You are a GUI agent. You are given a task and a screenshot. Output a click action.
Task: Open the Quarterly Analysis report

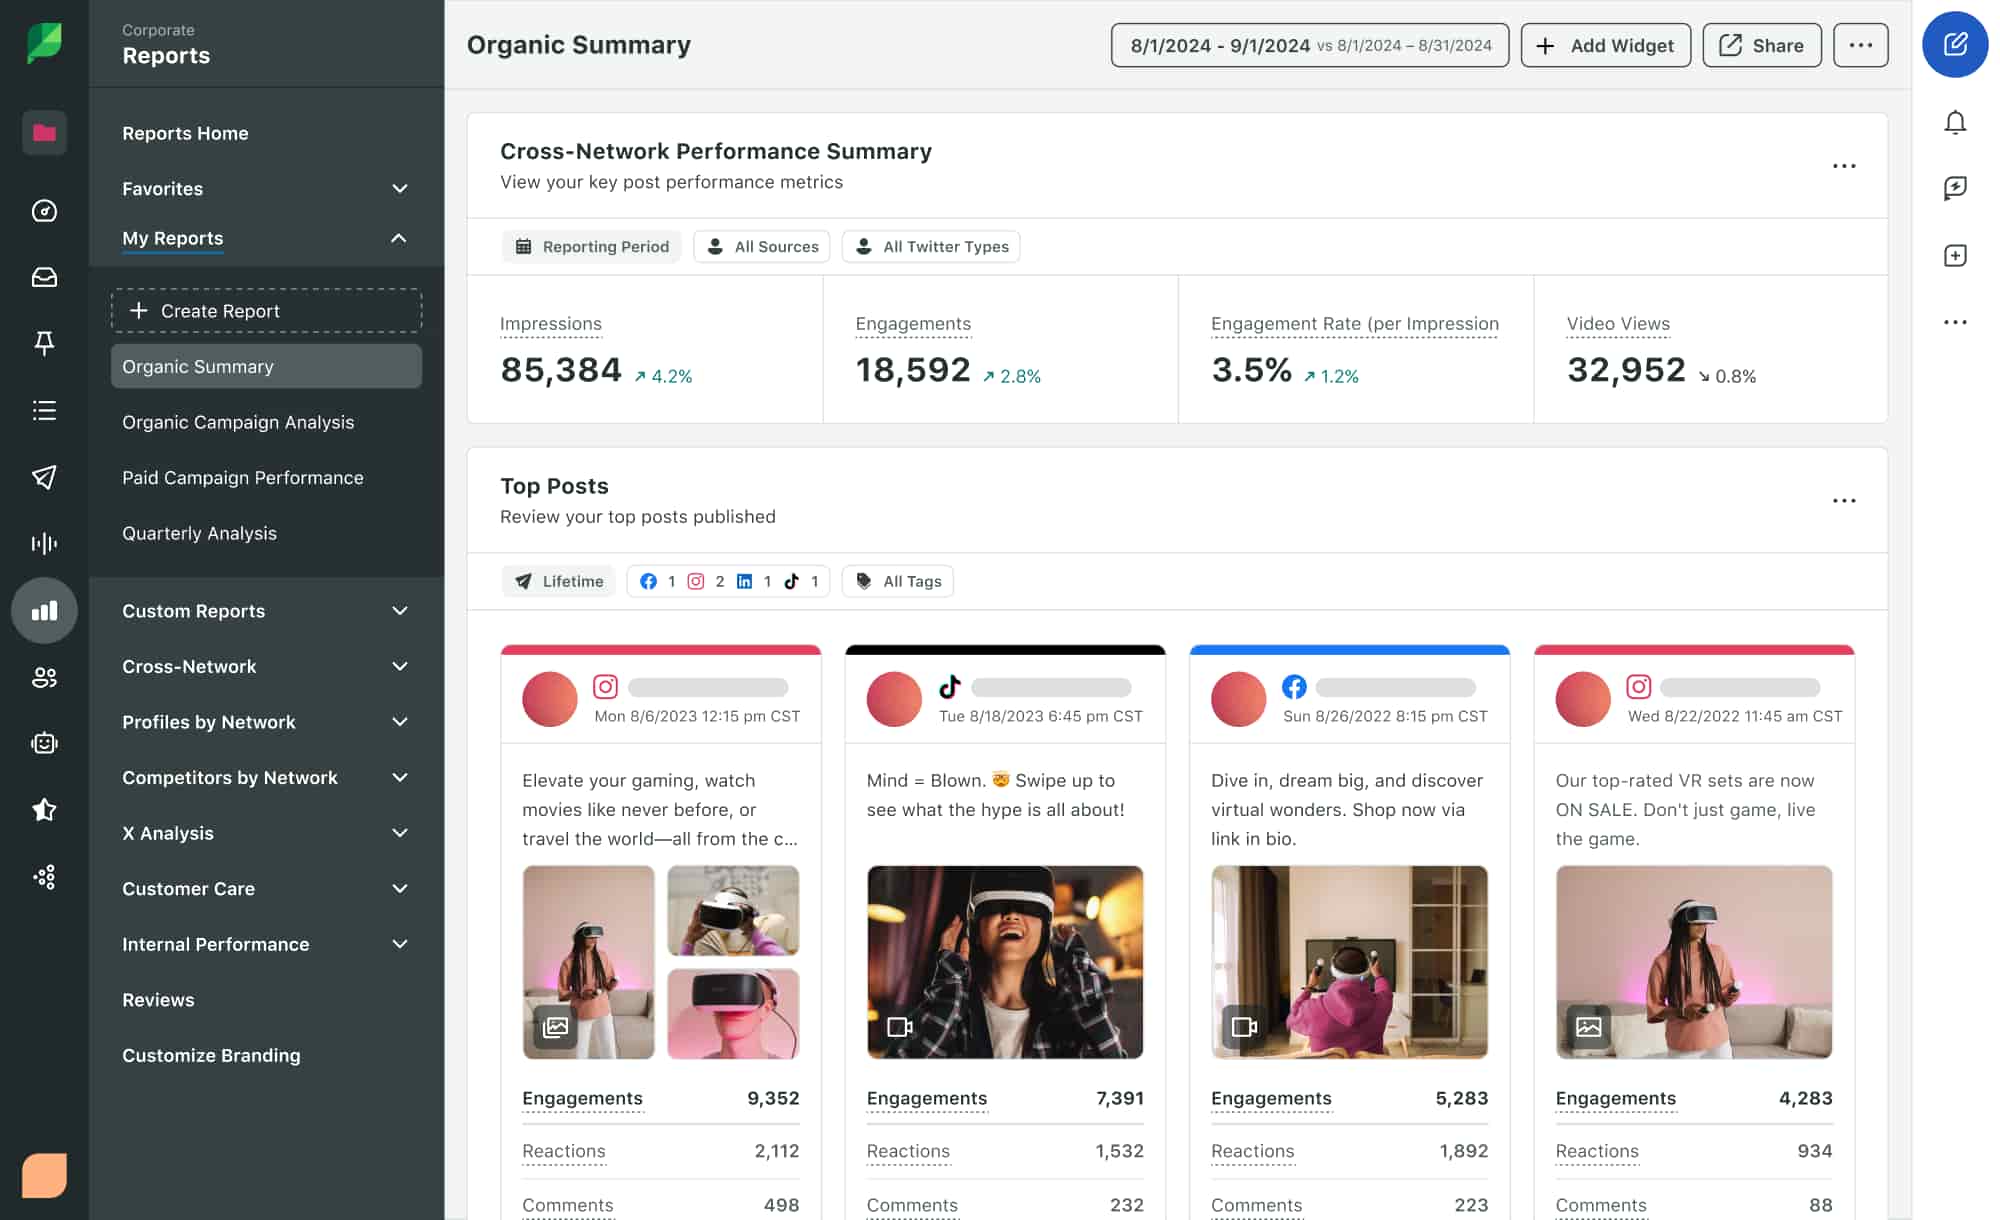(x=199, y=533)
